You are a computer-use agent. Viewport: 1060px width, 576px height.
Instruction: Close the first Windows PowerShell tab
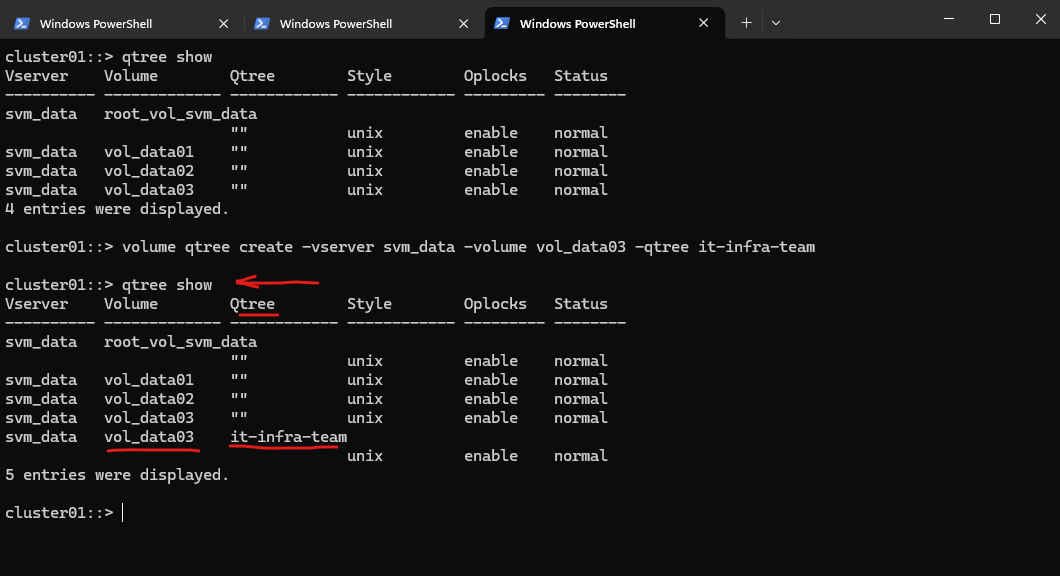click(222, 23)
